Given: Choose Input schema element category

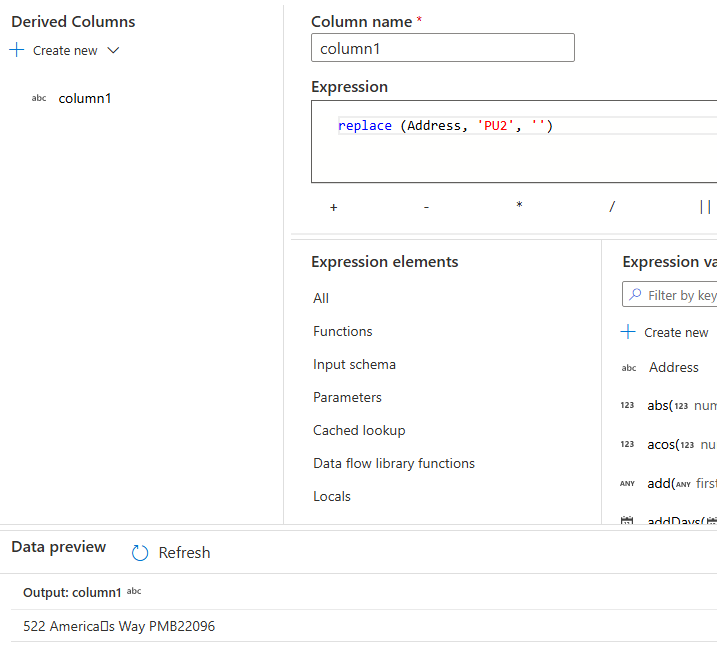Looking at the screenshot, I should (354, 364).
